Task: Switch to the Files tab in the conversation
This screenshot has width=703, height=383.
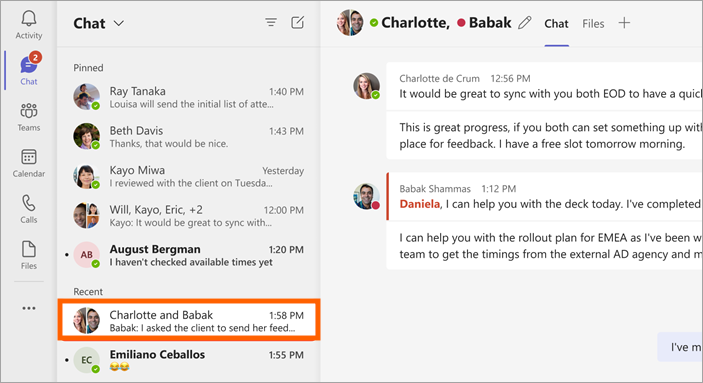Action: click(593, 23)
